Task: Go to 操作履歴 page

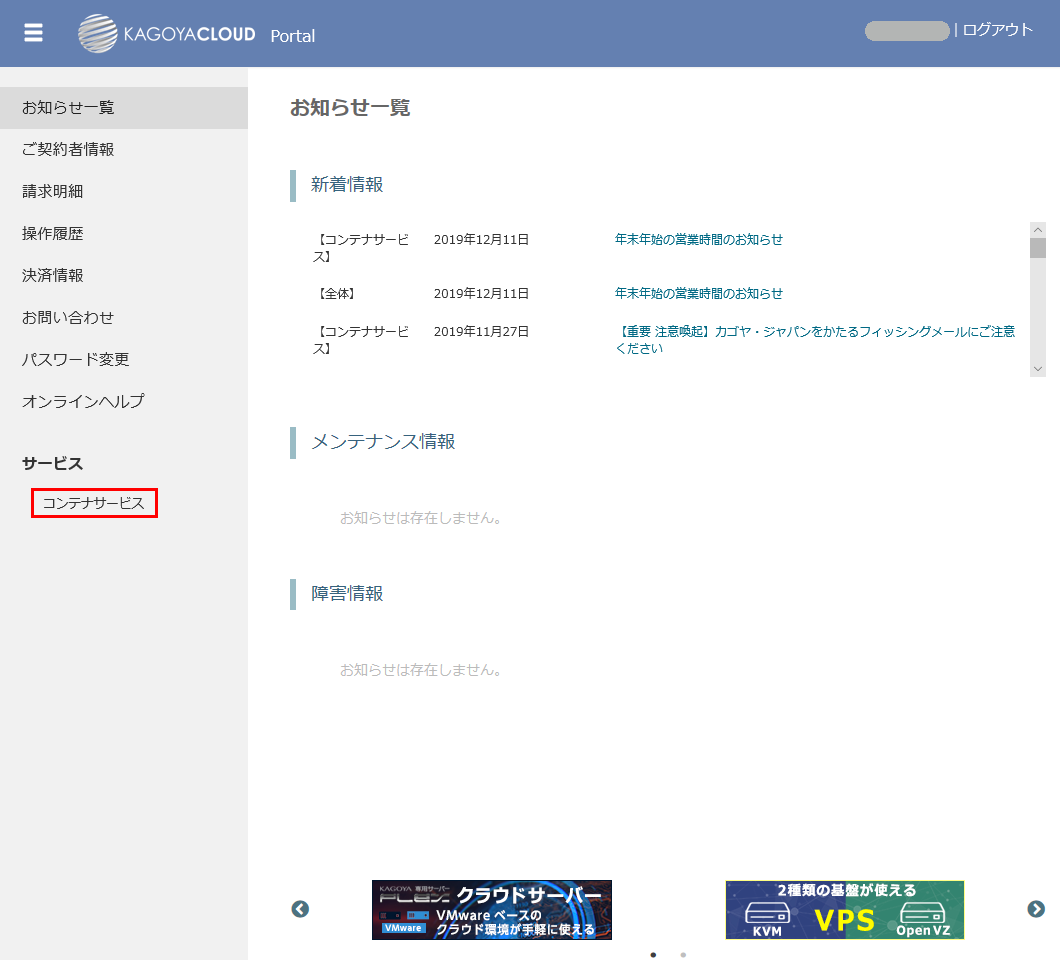Action: tap(53, 234)
